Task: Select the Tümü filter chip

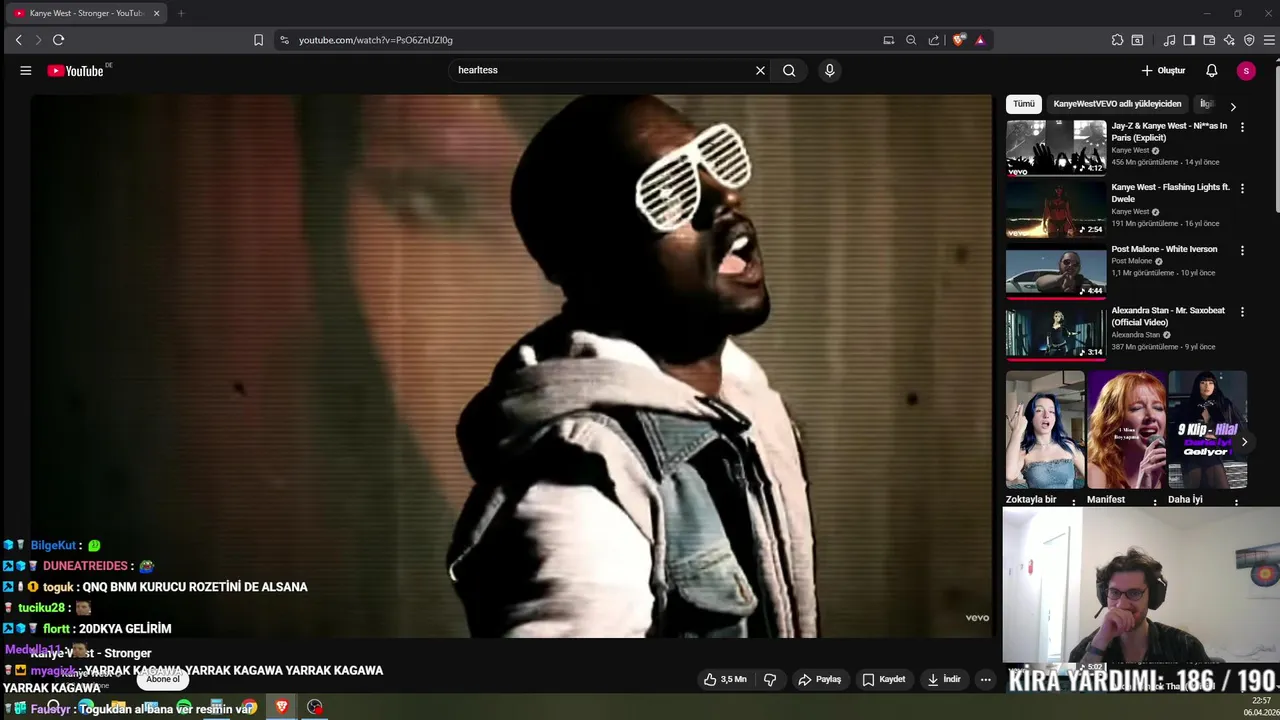Action: coord(1024,104)
